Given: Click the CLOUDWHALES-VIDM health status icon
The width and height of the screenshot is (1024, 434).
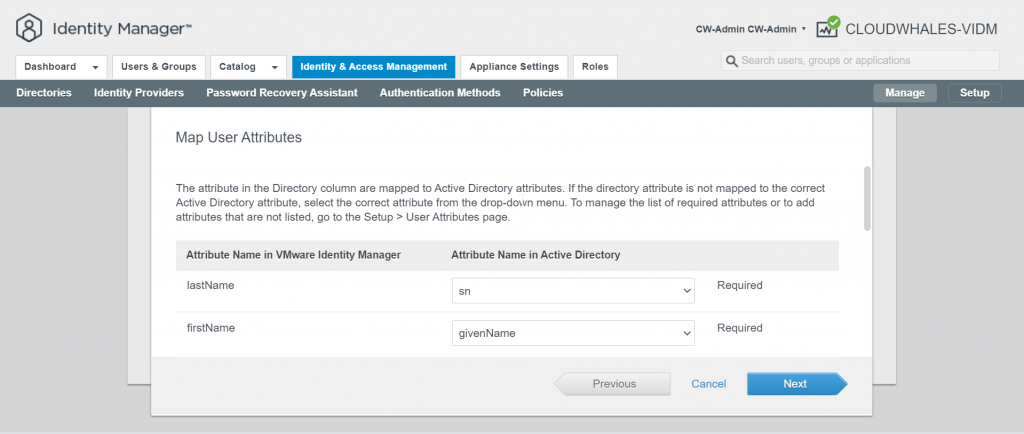Looking at the screenshot, I should (x=827, y=27).
